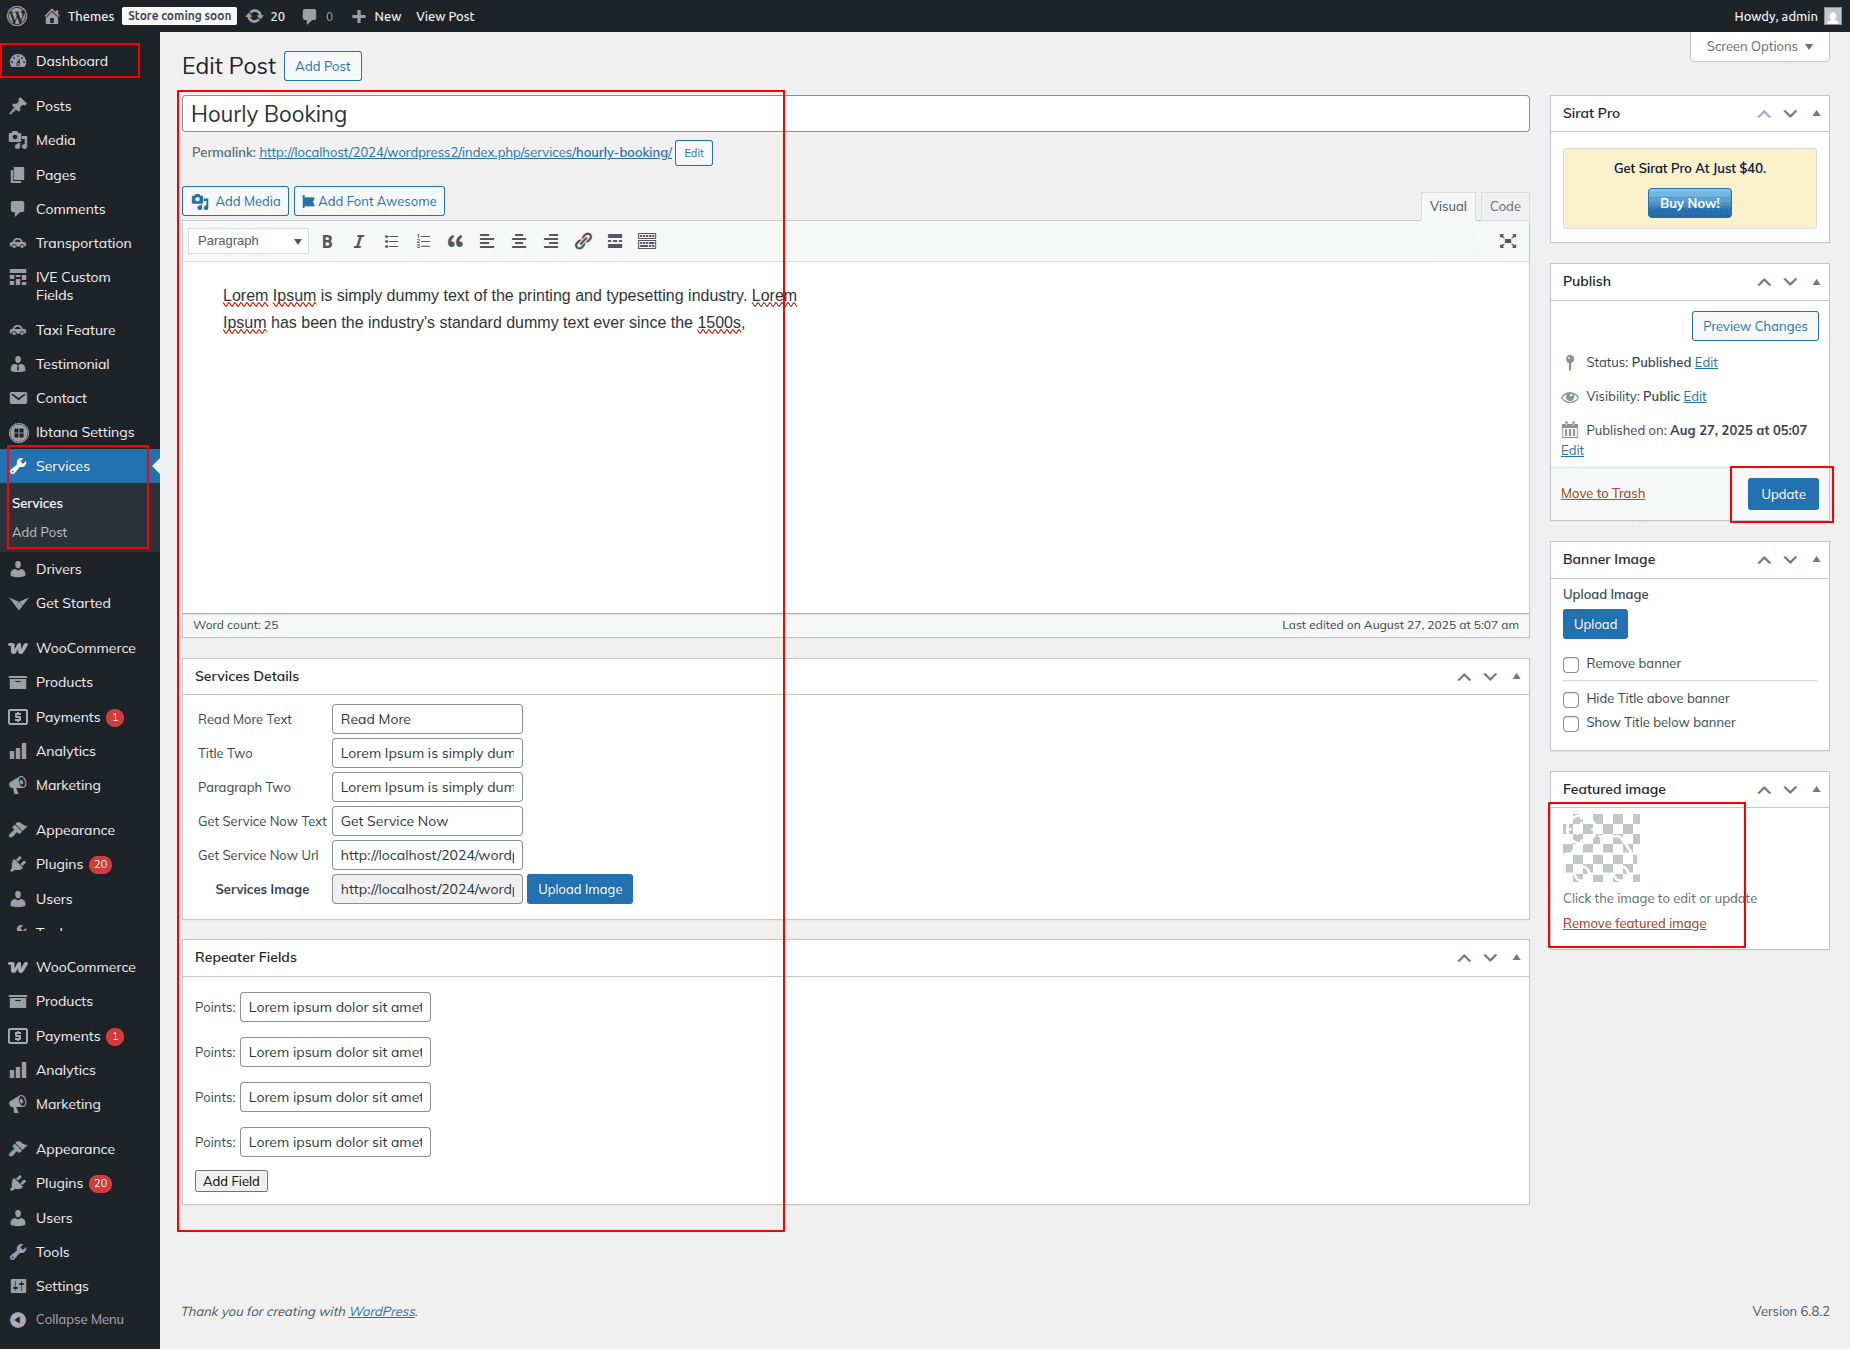Open the Paragraph format dropdown
Viewport: 1850px width, 1350px height.
(x=248, y=241)
